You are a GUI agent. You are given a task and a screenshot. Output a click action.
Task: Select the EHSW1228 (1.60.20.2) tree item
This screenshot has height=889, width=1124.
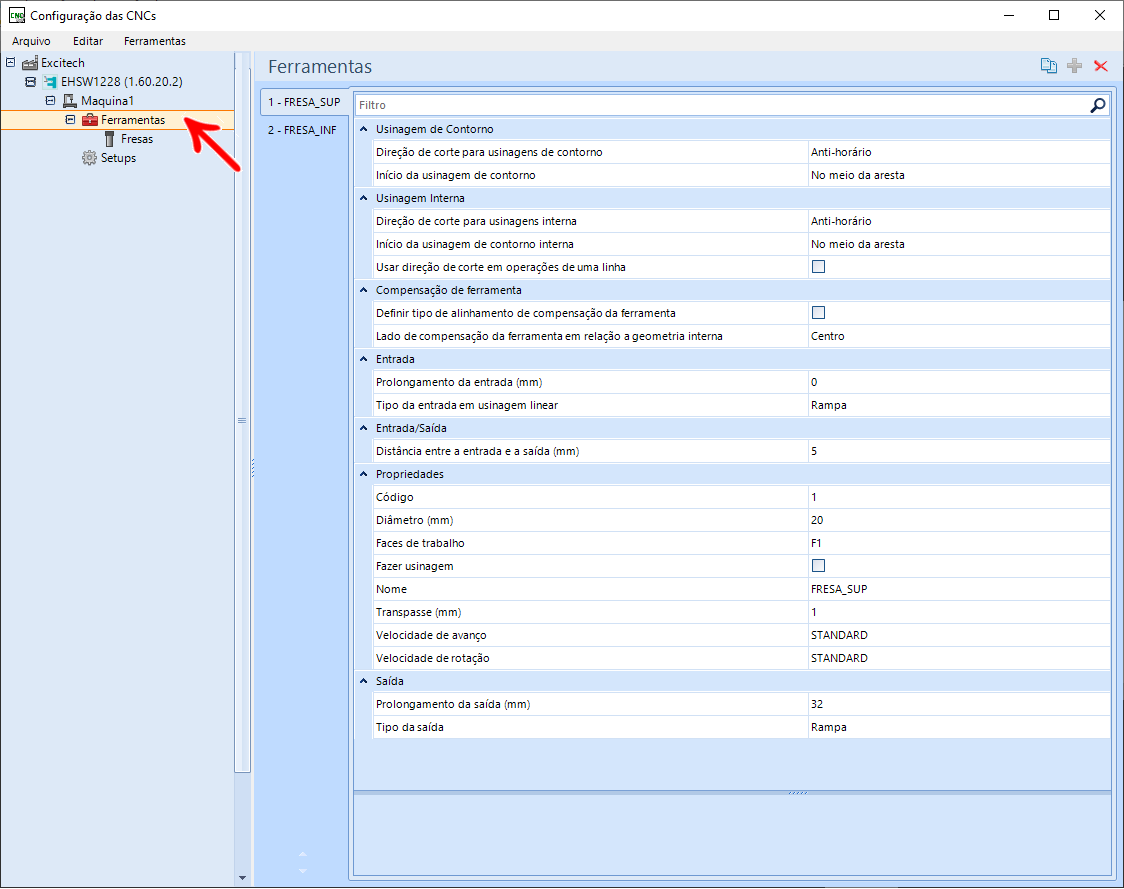click(x=121, y=82)
